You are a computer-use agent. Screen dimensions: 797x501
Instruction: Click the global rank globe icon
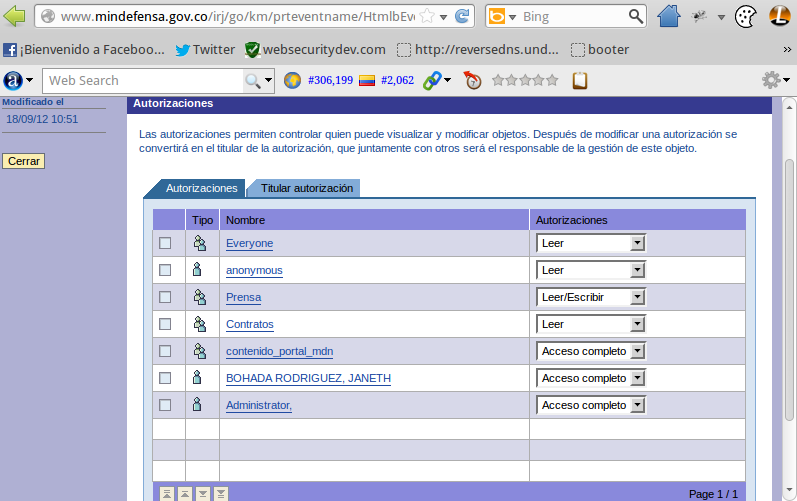click(292, 80)
